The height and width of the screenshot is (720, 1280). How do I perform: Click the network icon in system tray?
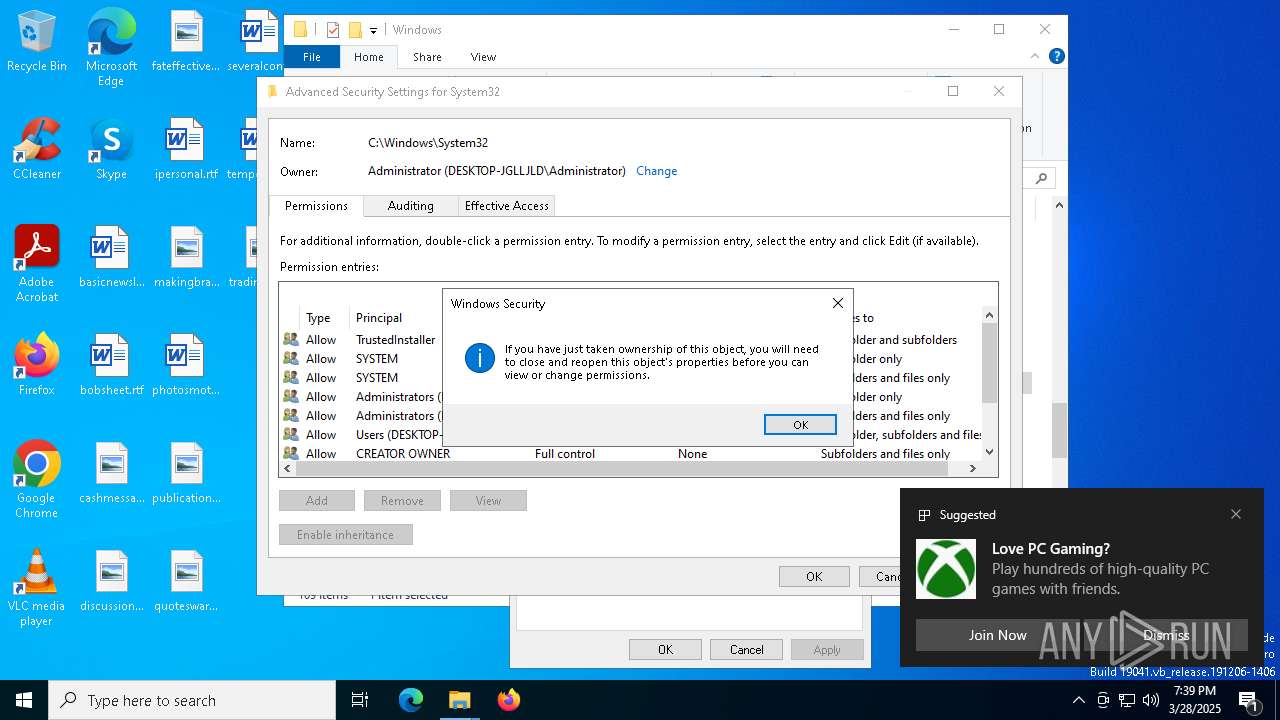tap(1127, 700)
